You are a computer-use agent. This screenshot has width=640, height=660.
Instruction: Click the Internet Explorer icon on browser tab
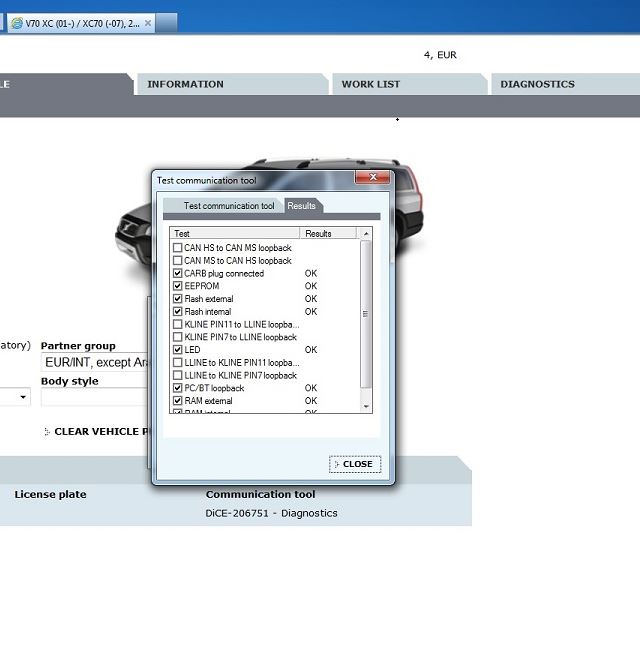(x=17, y=22)
